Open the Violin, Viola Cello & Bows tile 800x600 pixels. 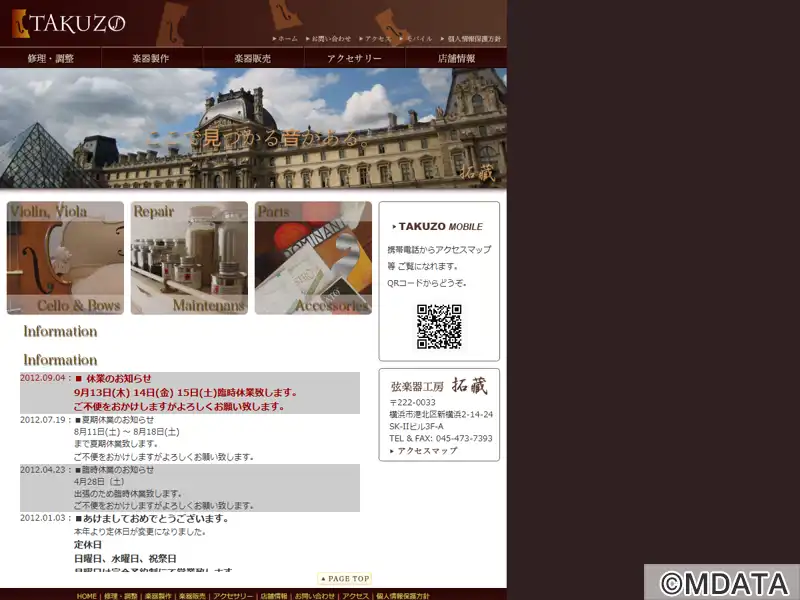tap(65, 258)
